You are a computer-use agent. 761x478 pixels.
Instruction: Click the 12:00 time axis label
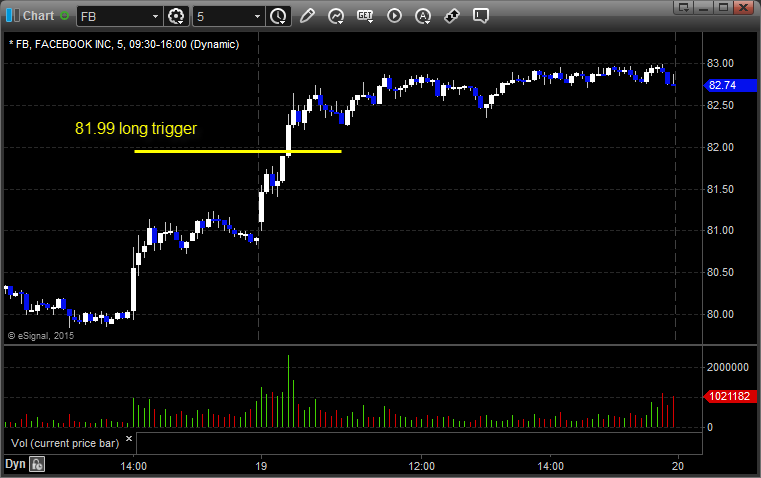pyautogui.click(x=421, y=466)
